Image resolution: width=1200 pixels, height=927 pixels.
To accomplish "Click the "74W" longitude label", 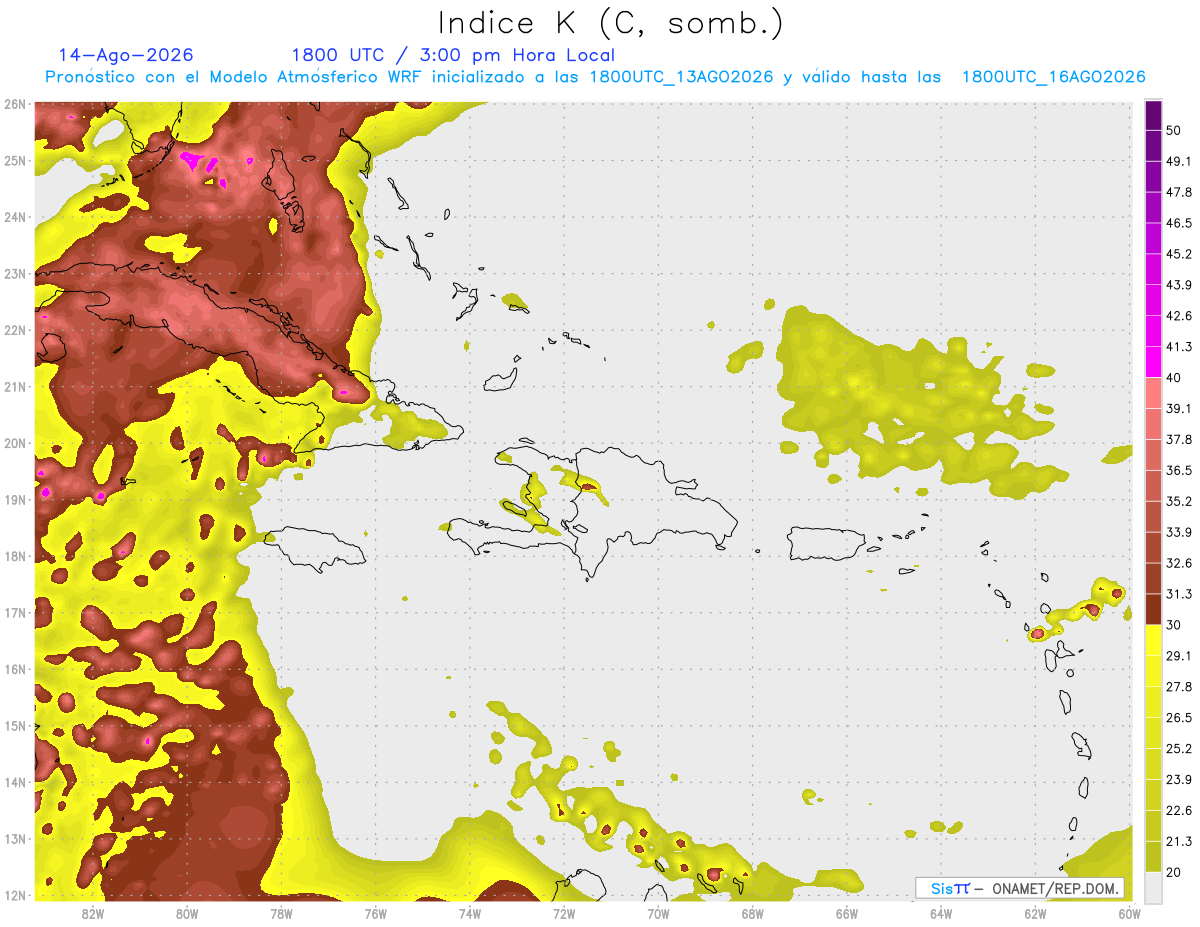I will (x=470, y=913).
